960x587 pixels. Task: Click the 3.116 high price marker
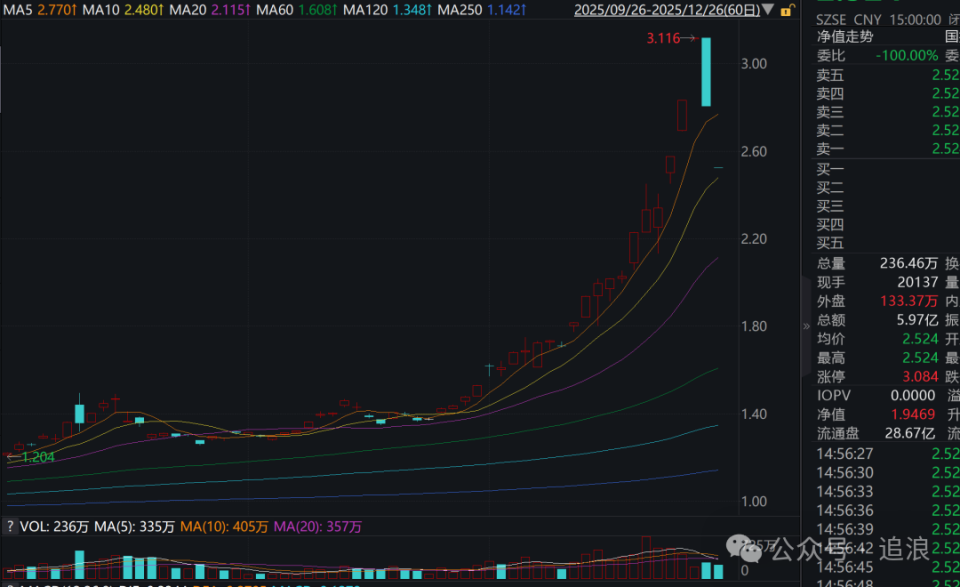(664, 39)
